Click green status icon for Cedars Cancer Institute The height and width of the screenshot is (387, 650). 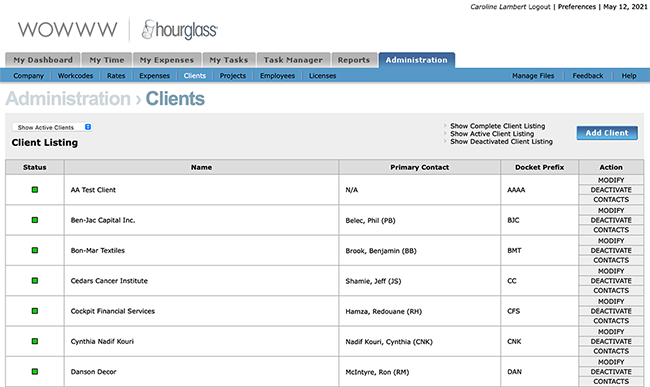pos(35,281)
